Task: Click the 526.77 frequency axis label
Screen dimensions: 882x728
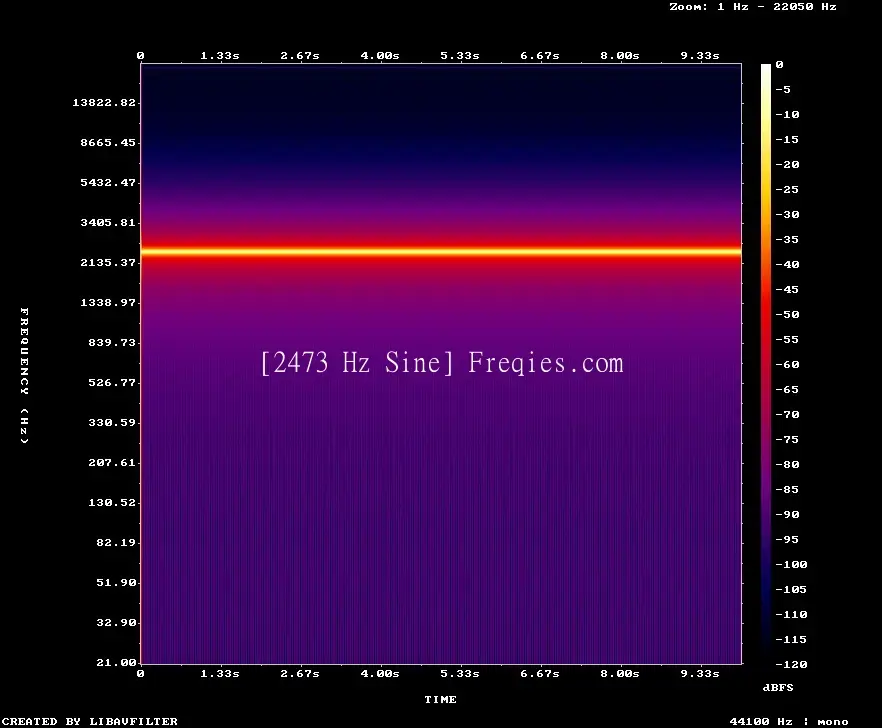Action: [x=112, y=382]
